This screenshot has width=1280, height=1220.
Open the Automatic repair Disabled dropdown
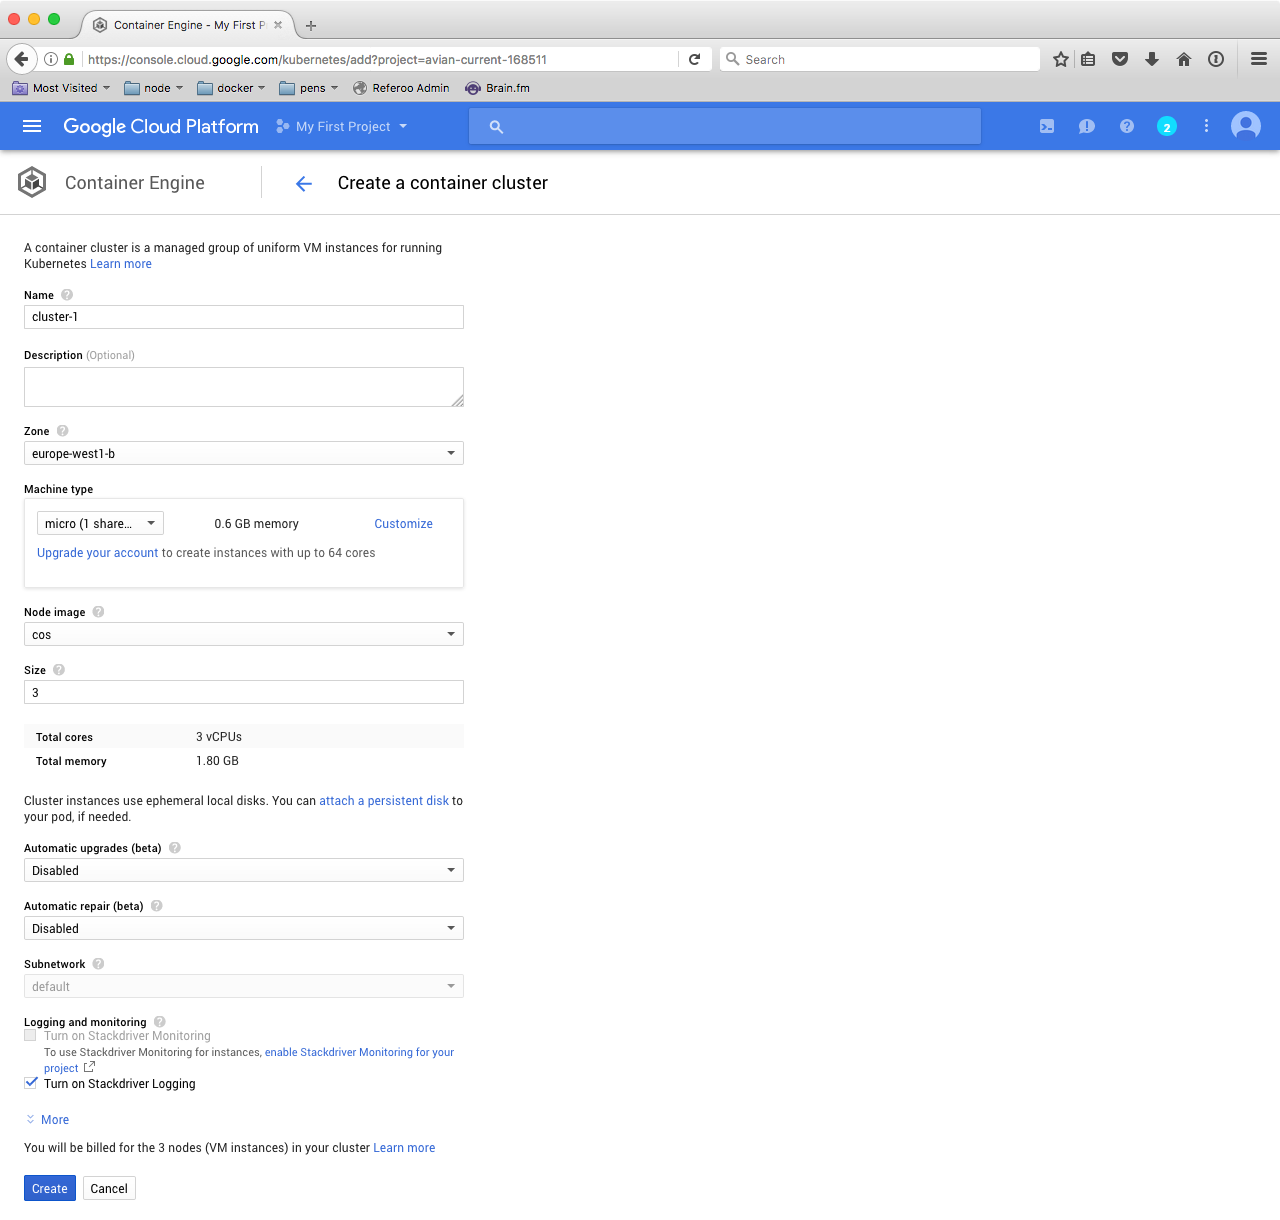click(x=244, y=928)
